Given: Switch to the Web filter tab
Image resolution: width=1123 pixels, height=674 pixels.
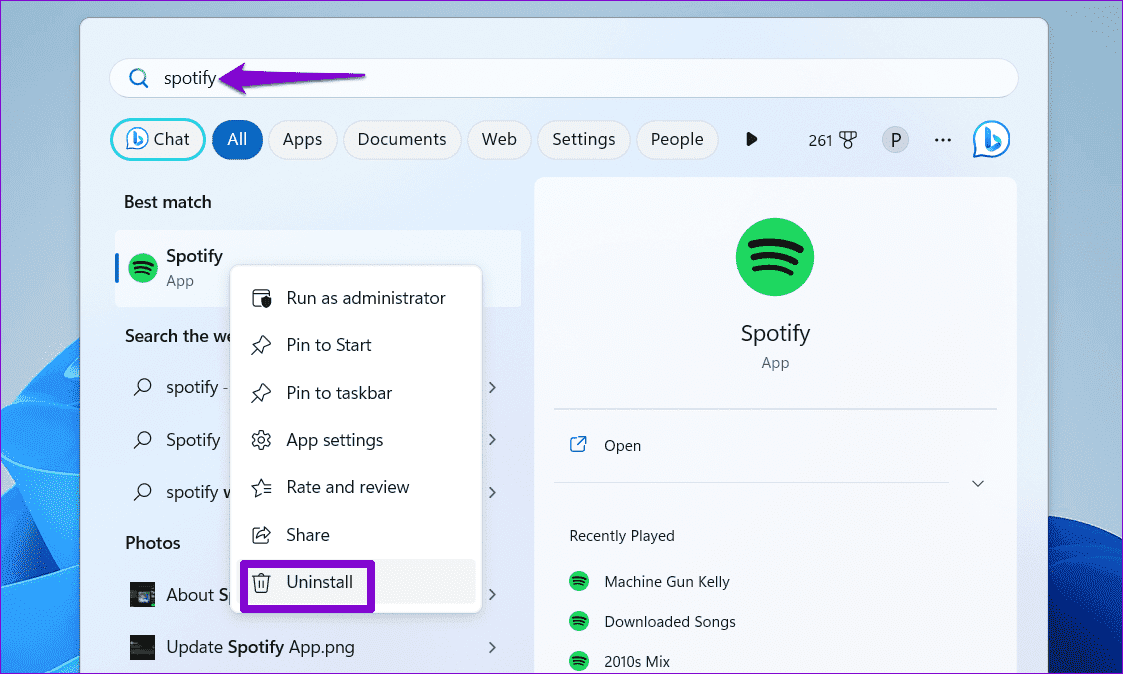Looking at the screenshot, I should pyautogui.click(x=499, y=140).
